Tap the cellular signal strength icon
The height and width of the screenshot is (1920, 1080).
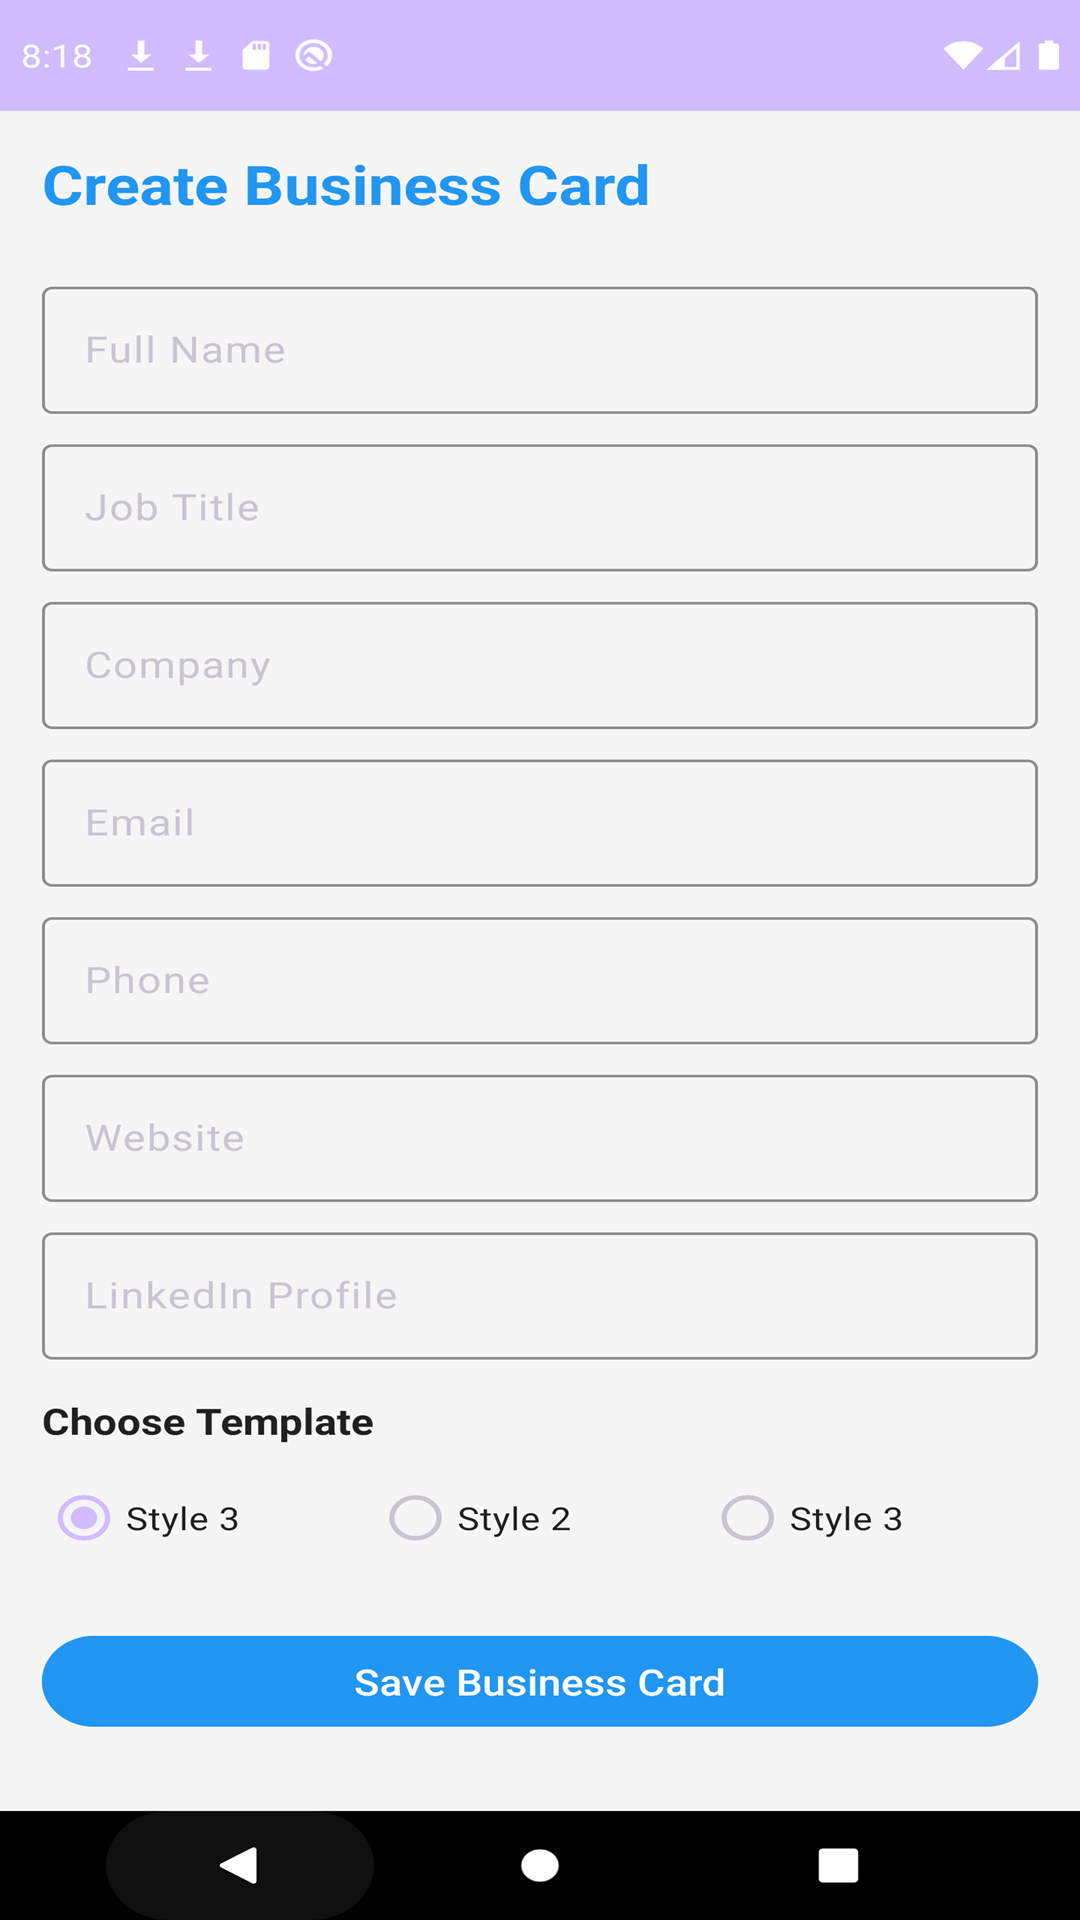click(x=1004, y=56)
